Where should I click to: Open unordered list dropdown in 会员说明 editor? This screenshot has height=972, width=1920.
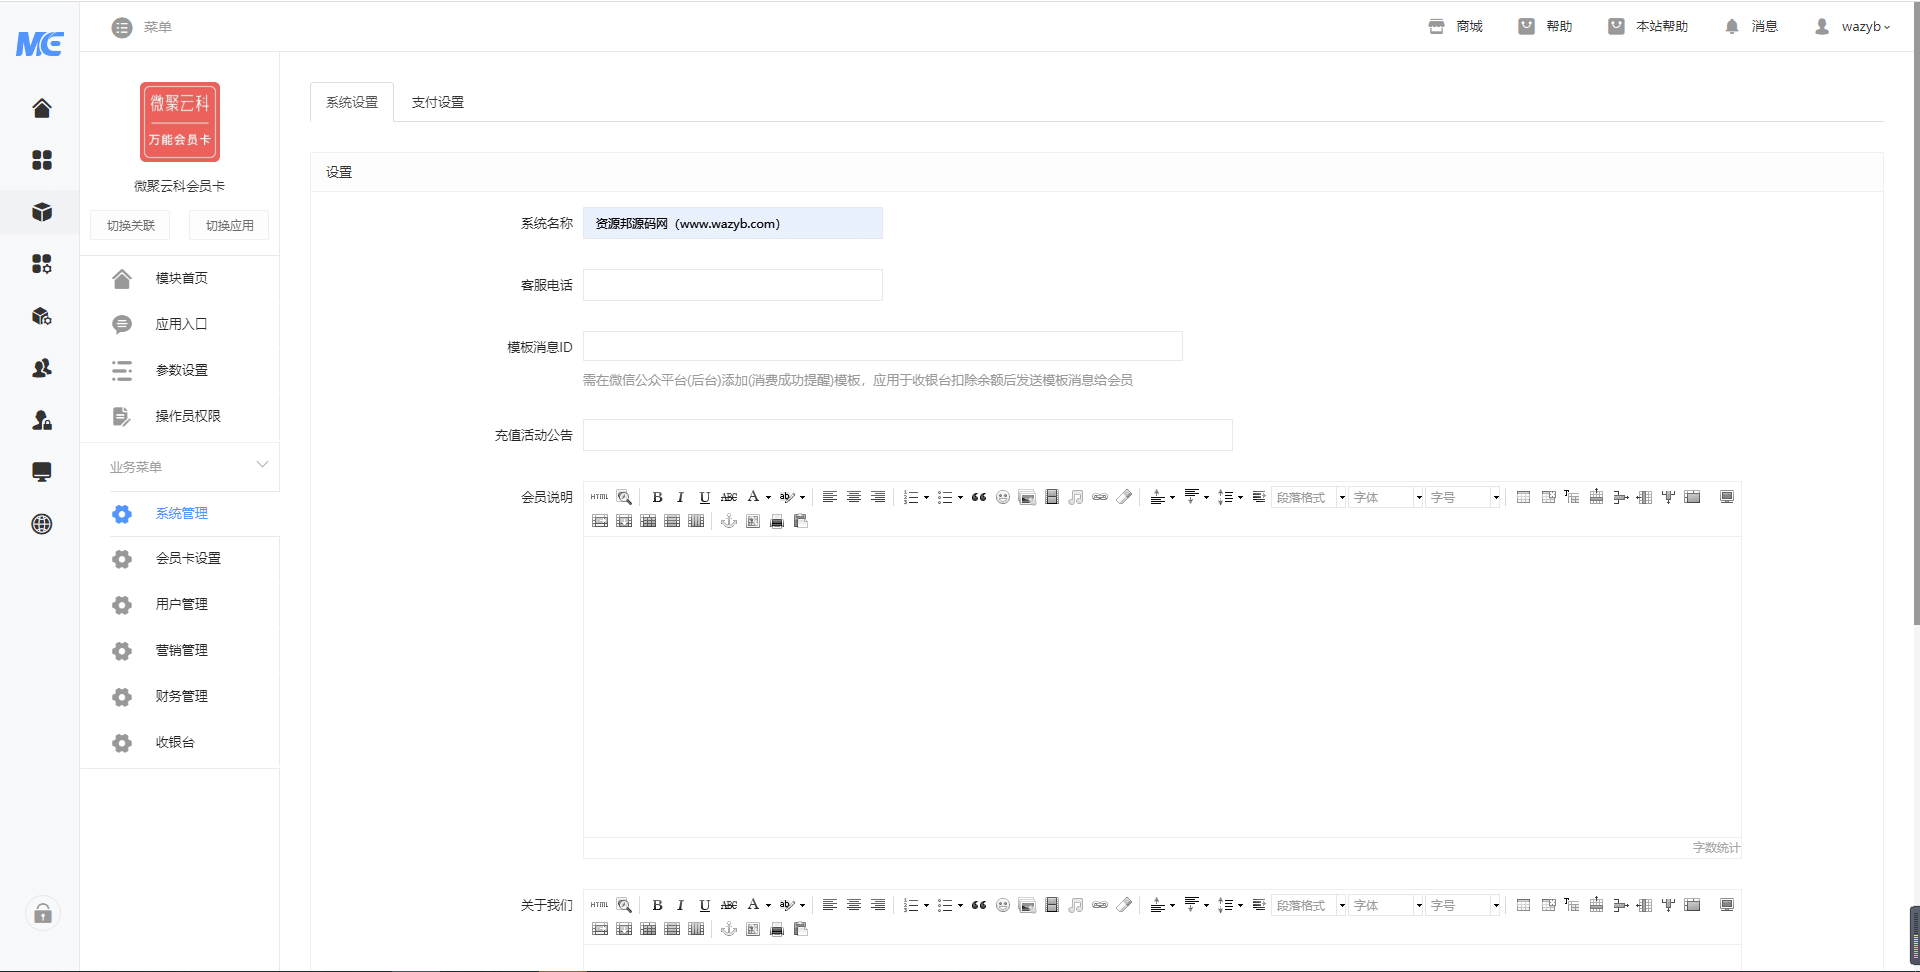pos(960,497)
